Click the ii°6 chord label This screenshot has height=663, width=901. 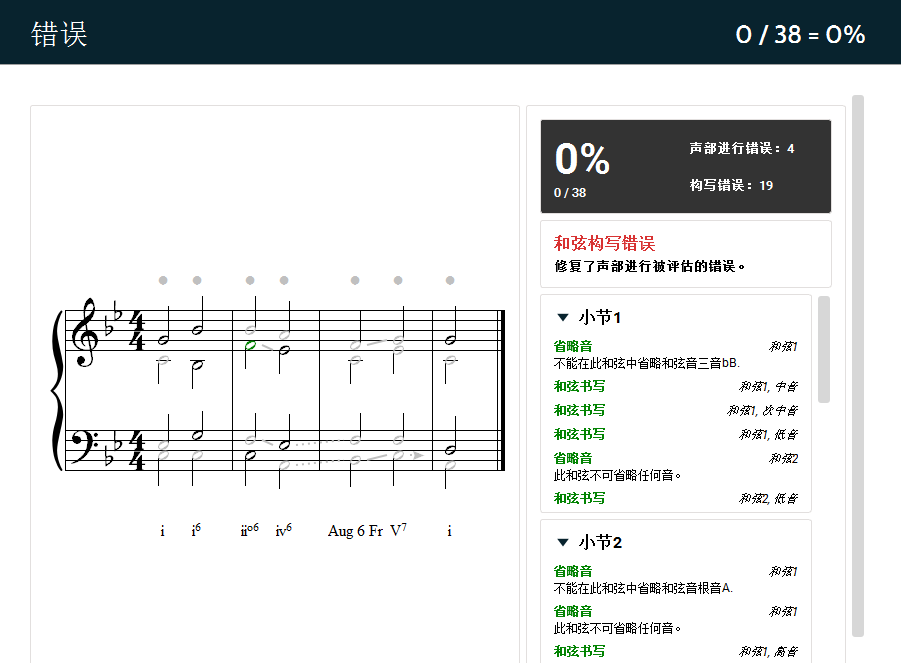(x=249, y=530)
